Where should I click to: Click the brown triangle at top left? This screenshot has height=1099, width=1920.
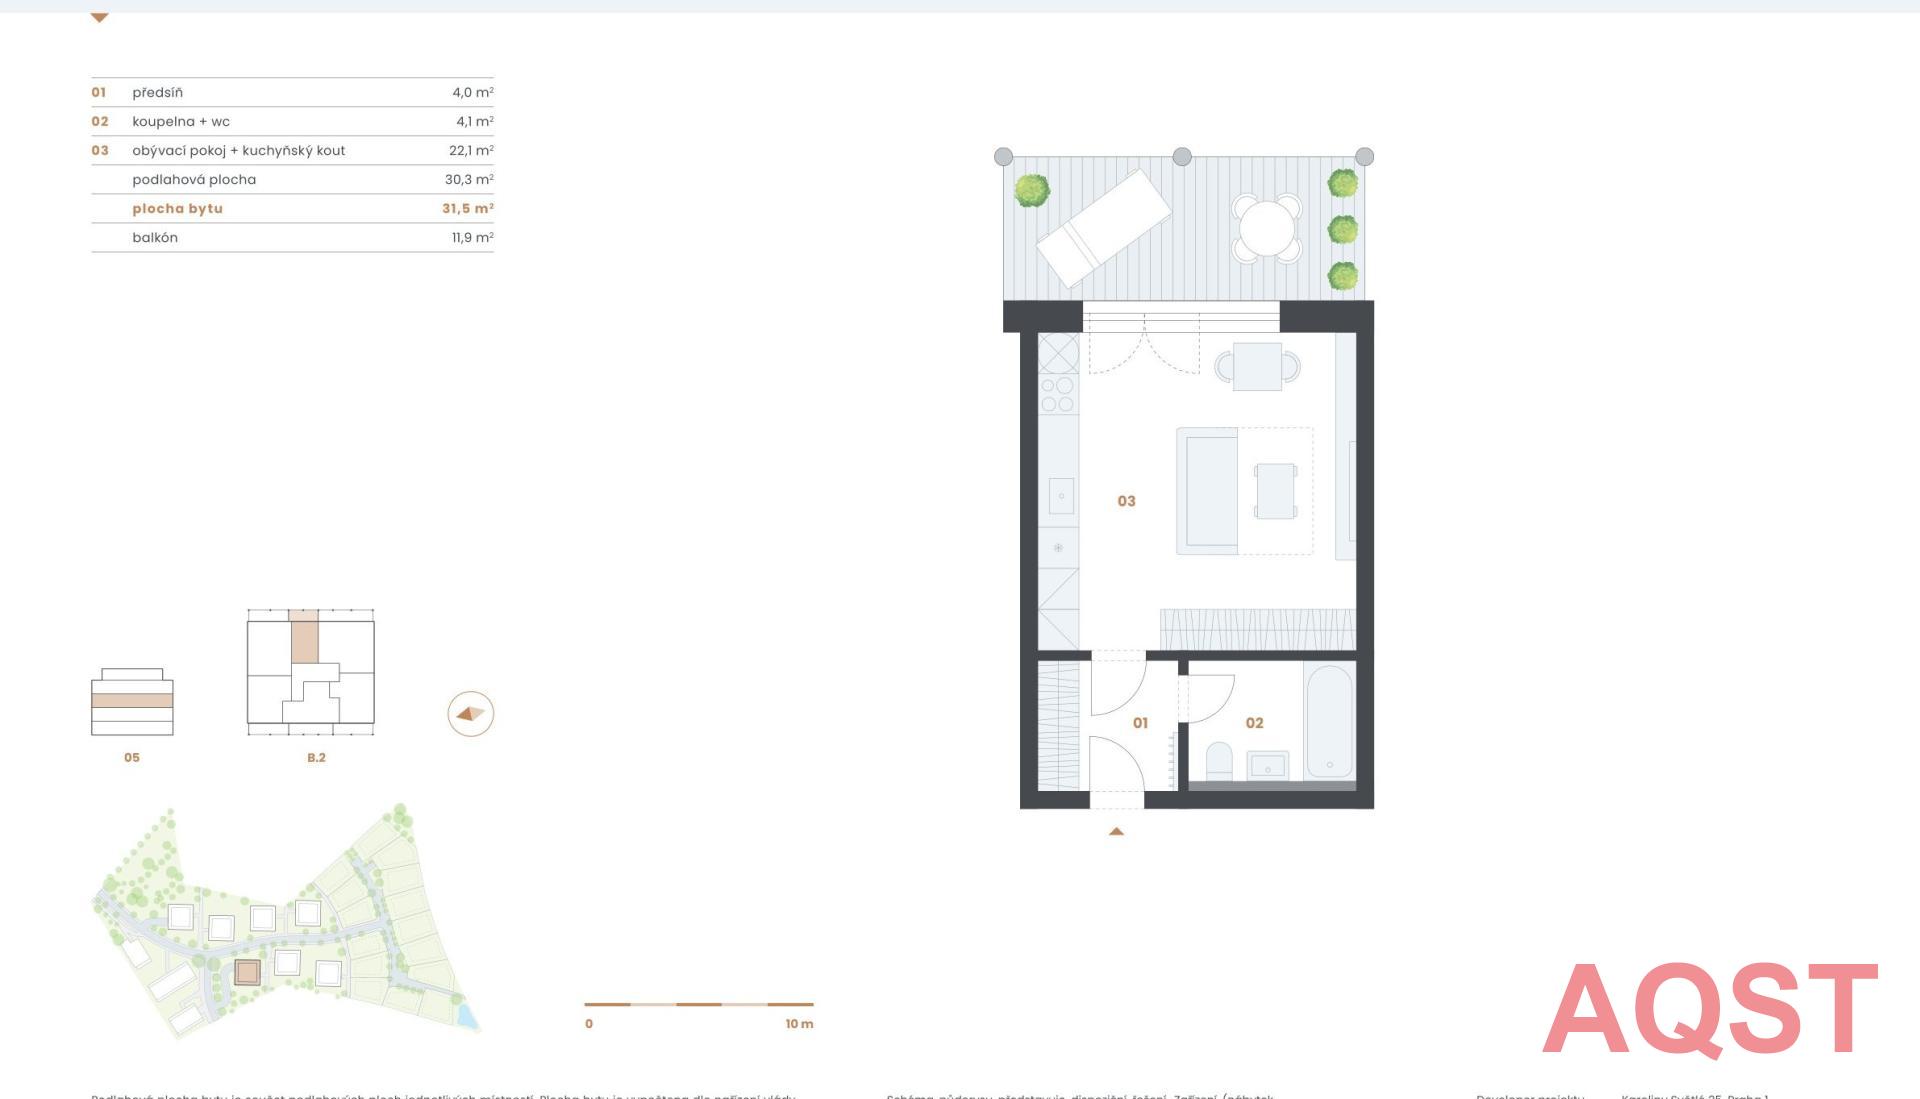[x=99, y=18]
